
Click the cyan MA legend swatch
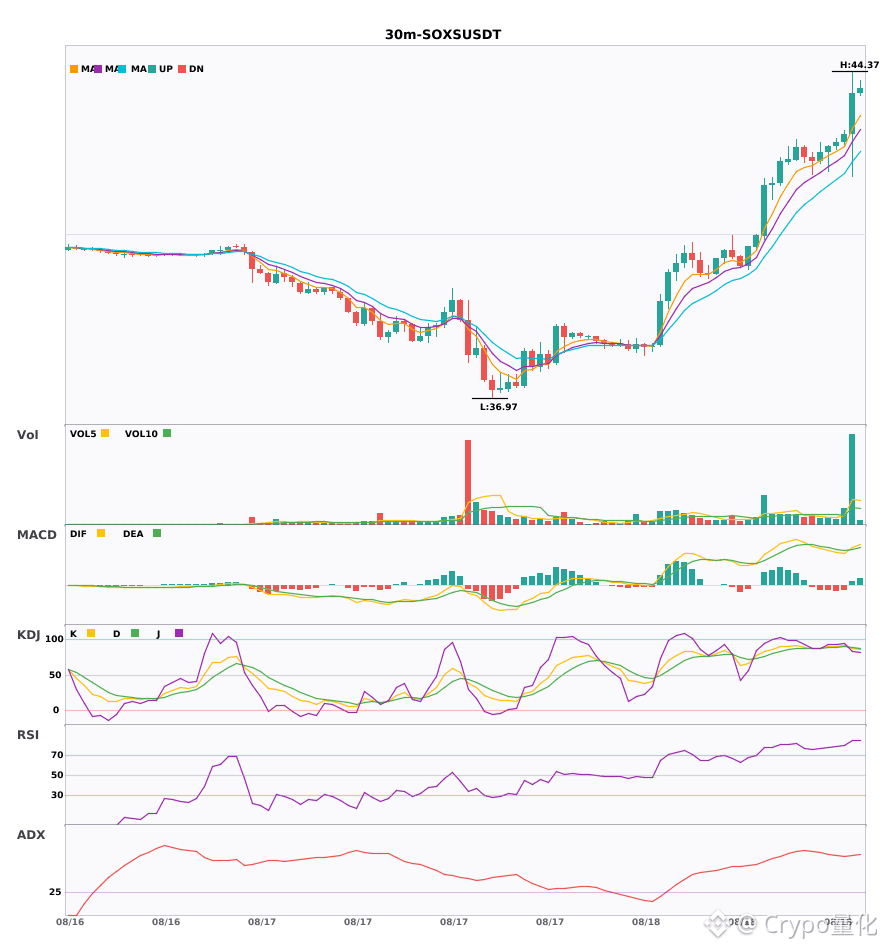coord(122,69)
